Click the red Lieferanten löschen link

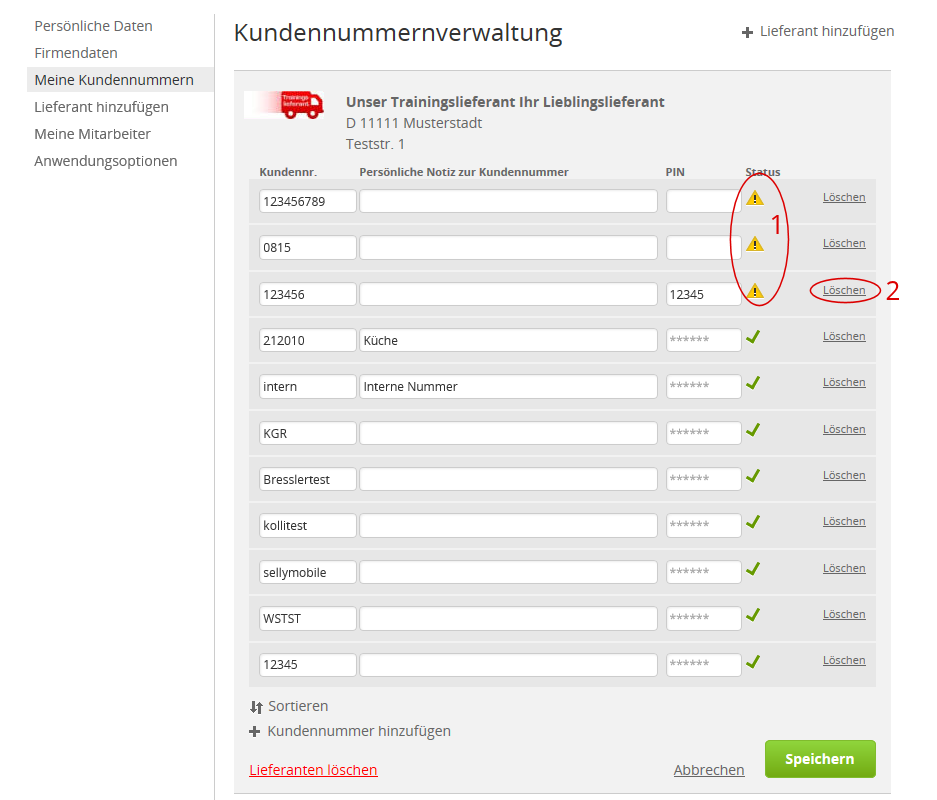[x=313, y=770]
